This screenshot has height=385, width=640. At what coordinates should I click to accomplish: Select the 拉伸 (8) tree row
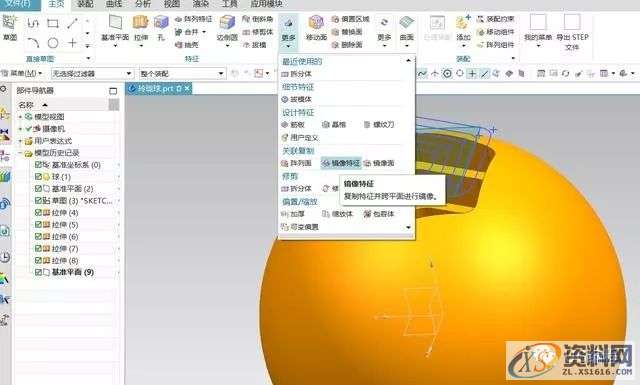(x=65, y=260)
